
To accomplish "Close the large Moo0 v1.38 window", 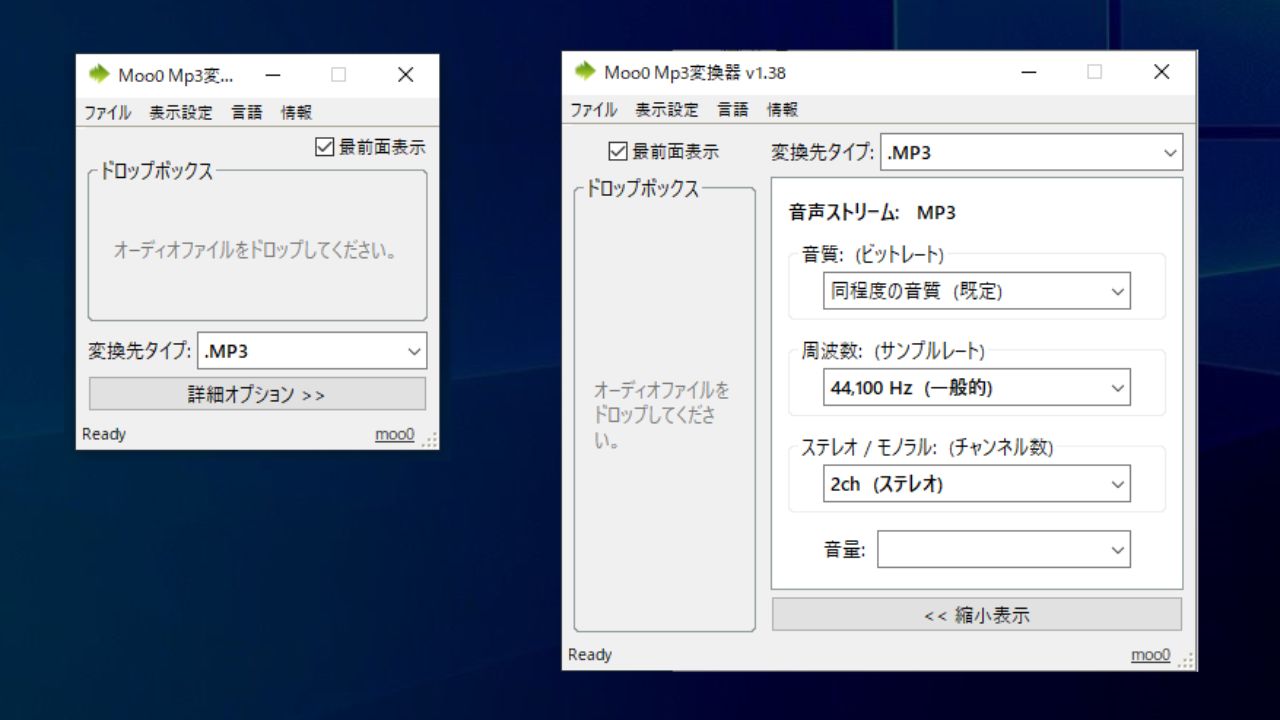I will [1161, 72].
